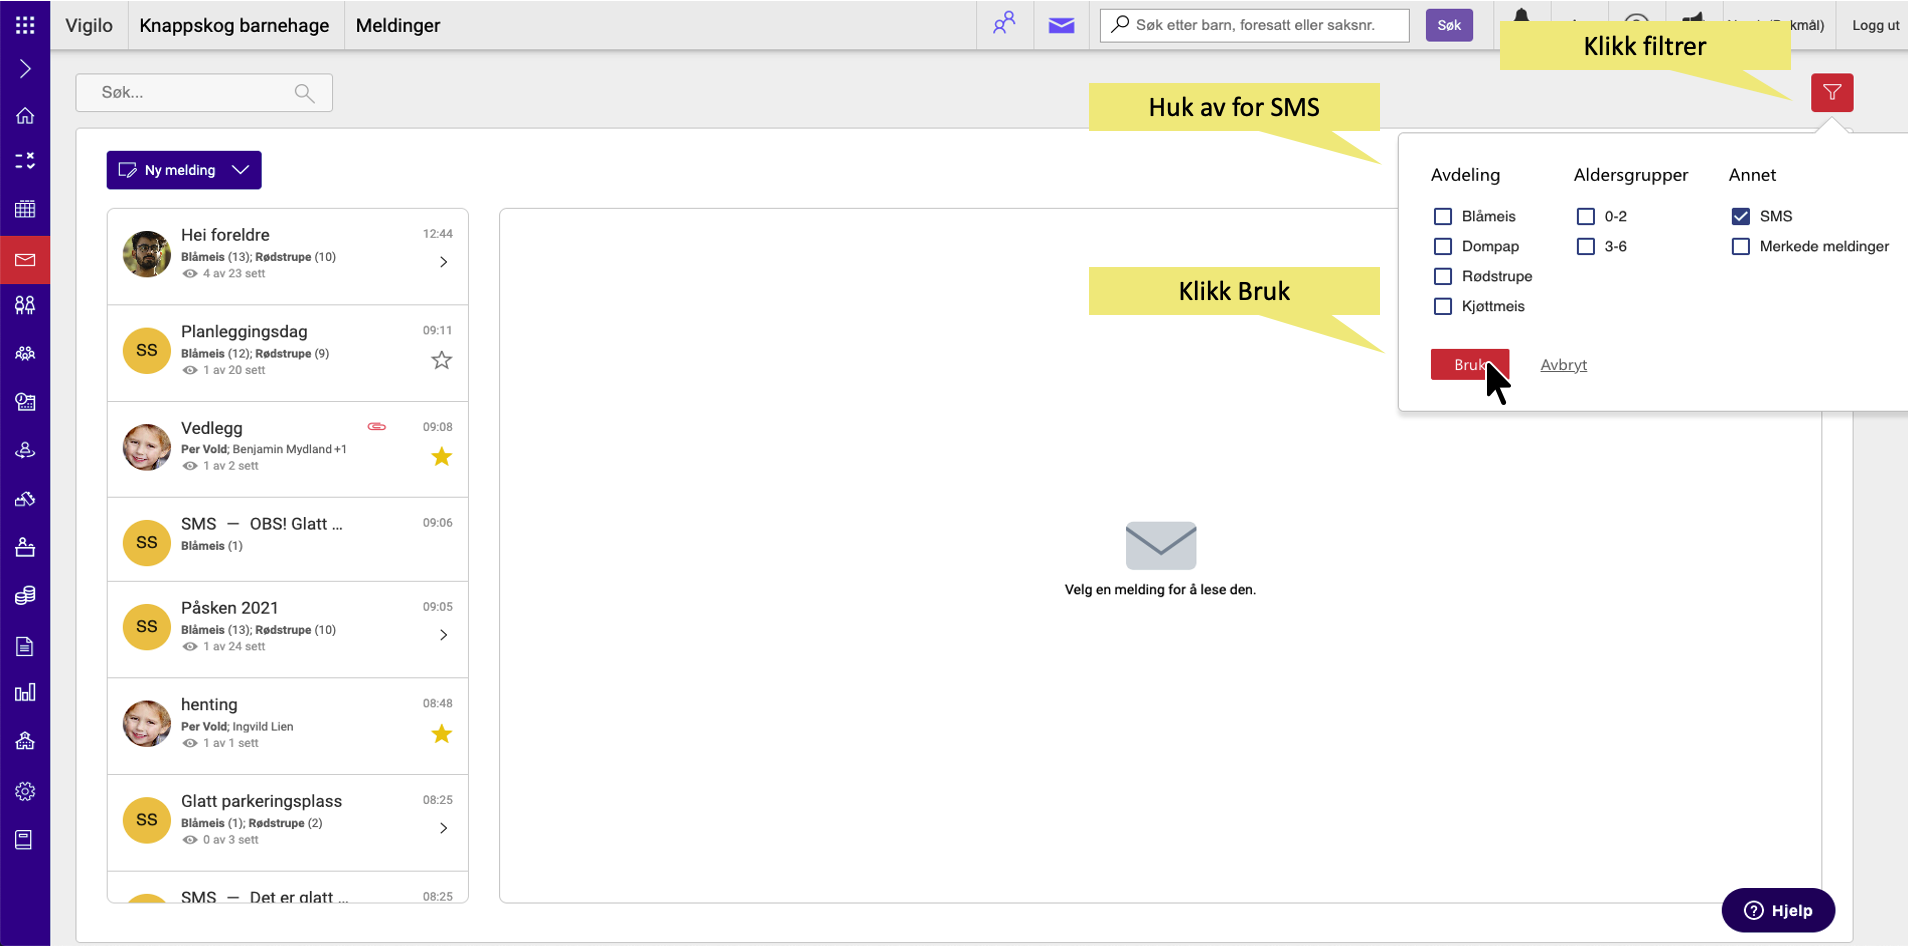
Task: Check the Blåmeis department checkbox
Action: 1442,216
